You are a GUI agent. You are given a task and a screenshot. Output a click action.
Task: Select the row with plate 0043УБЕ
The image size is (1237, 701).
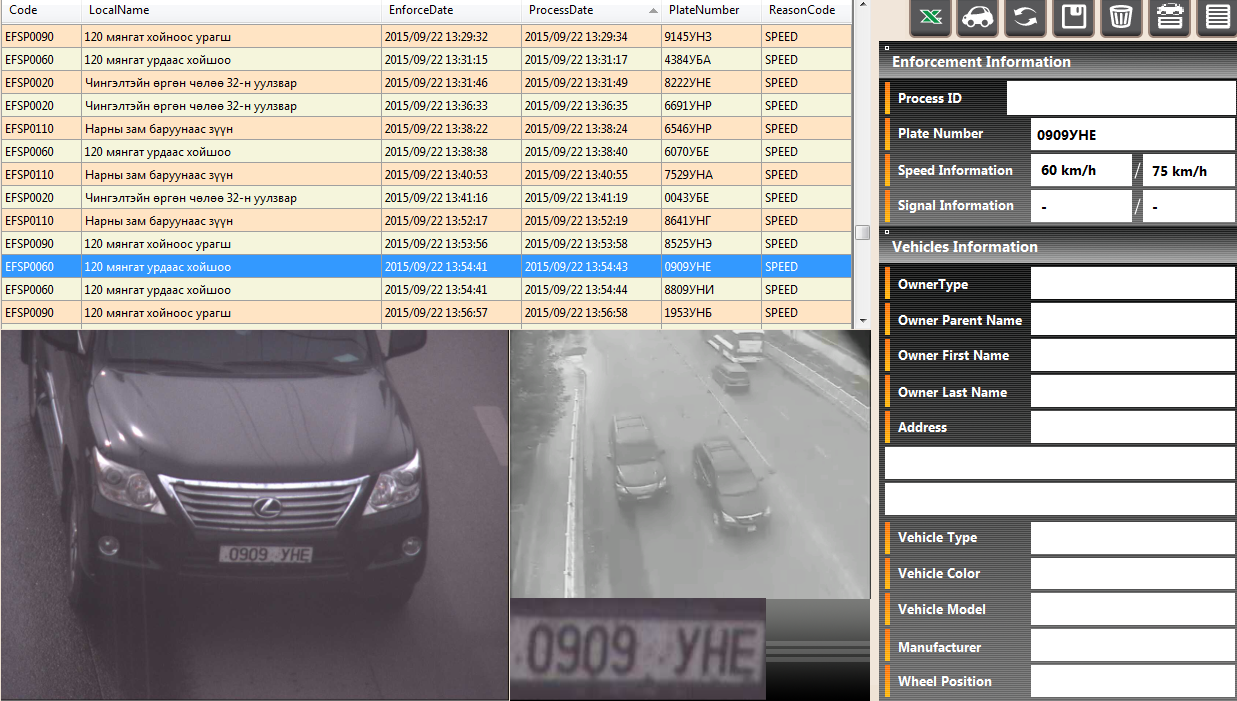coord(426,198)
